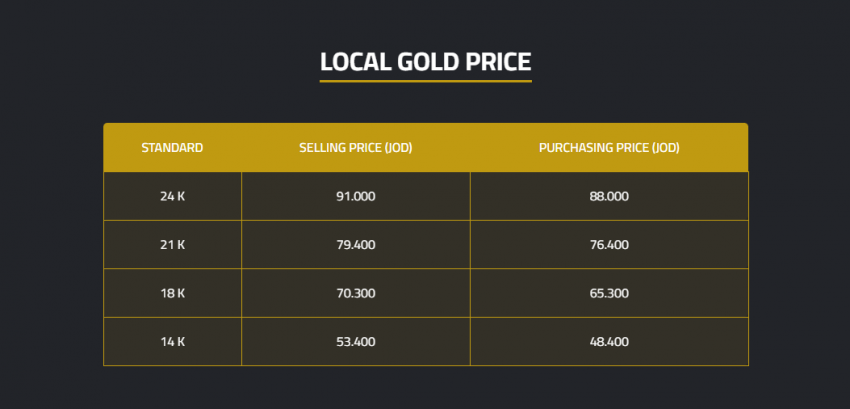Select the 14 K standard cell
The image size is (850, 409).
point(172,342)
